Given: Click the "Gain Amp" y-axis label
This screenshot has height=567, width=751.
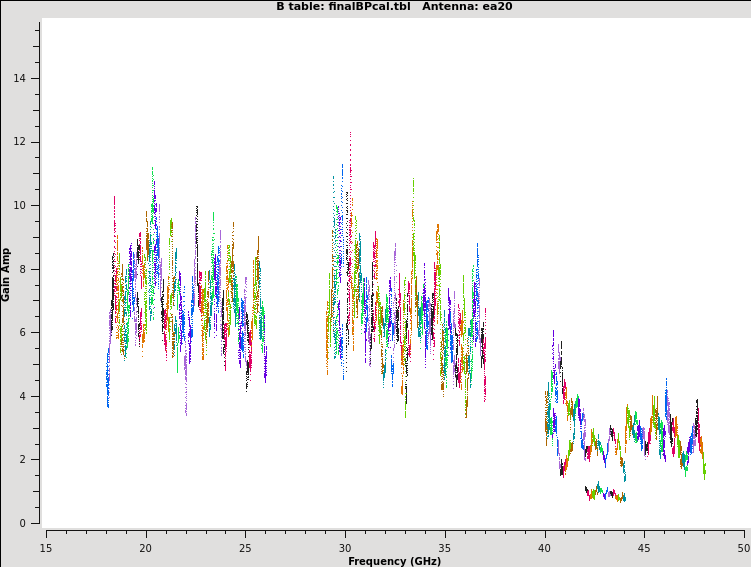Looking at the screenshot, I should (6, 274).
